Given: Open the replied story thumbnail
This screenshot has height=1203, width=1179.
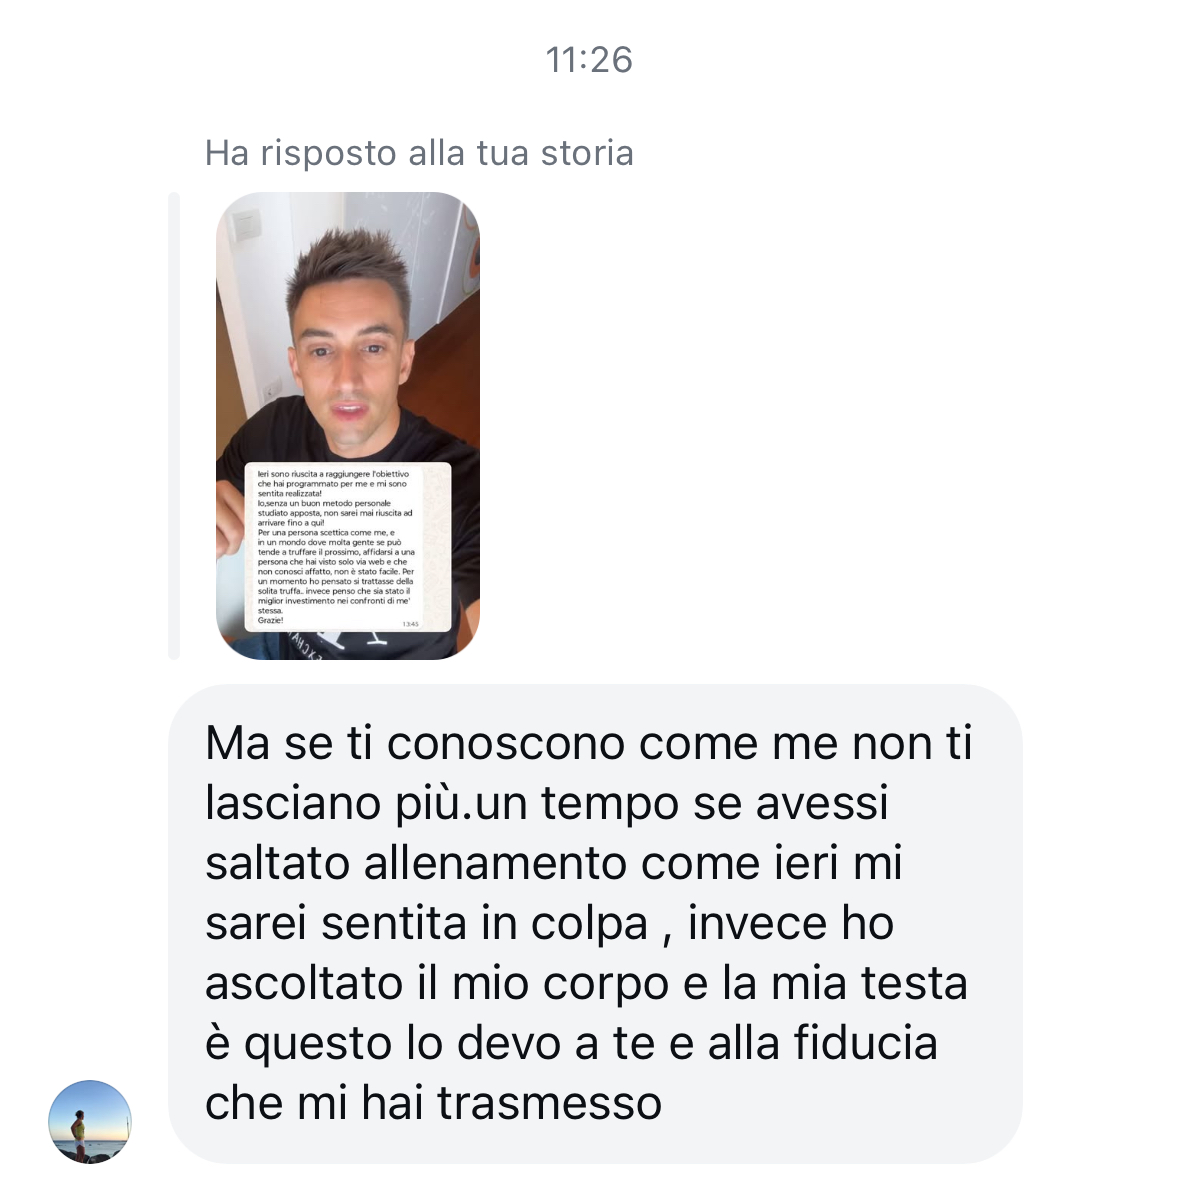Looking at the screenshot, I should click(x=348, y=426).
